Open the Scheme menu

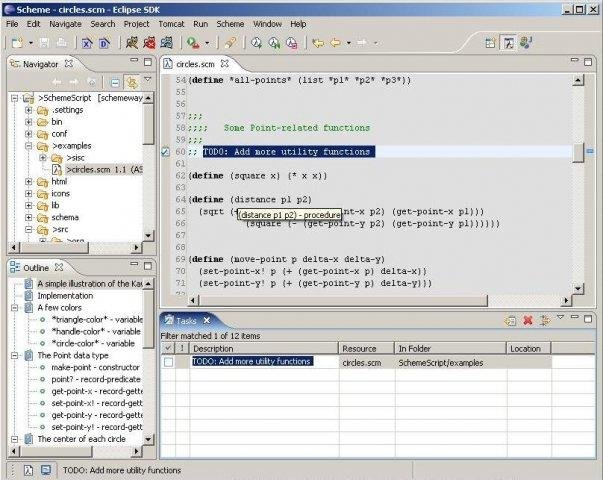tap(230, 24)
